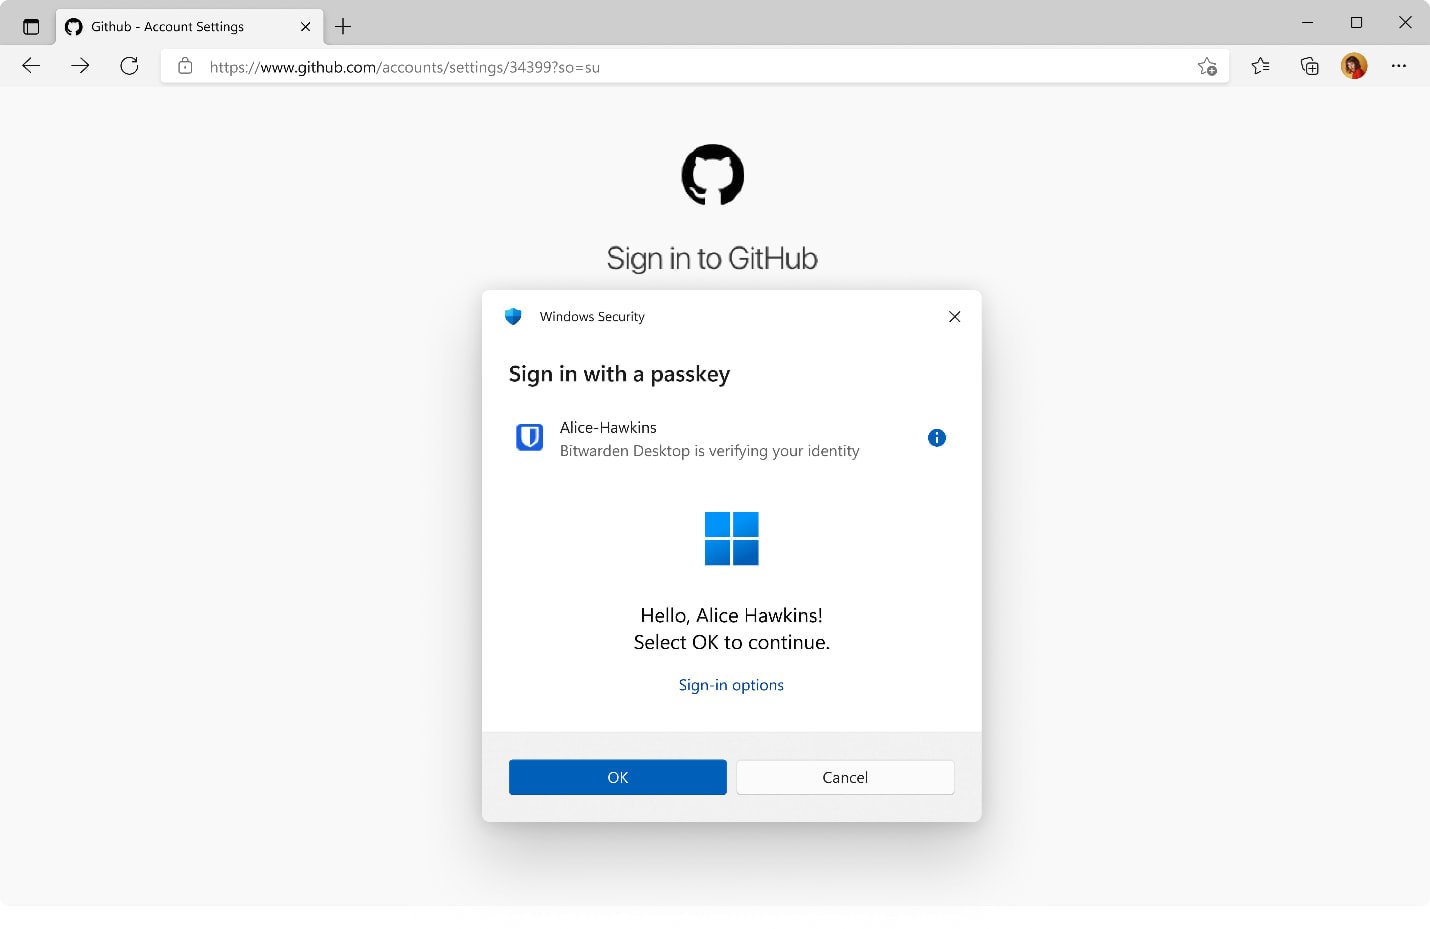Dismiss the Windows Security dialog
Image resolution: width=1430 pixels, height=929 pixels.
[x=953, y=316]
